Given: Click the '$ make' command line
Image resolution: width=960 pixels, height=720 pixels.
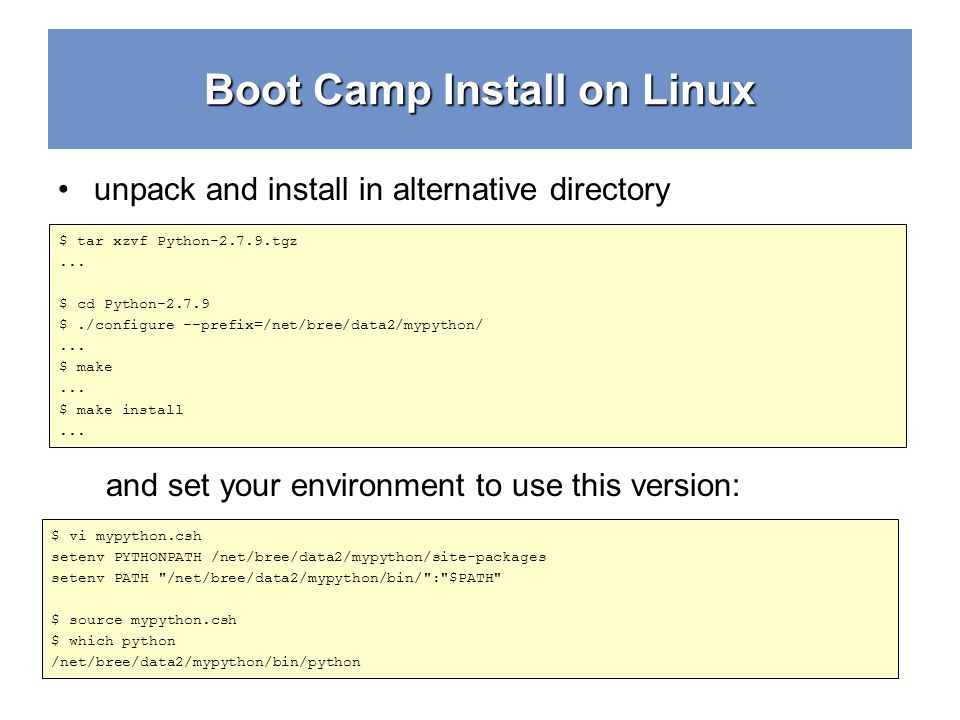Looking at the screenshot, I should [86, 367].
